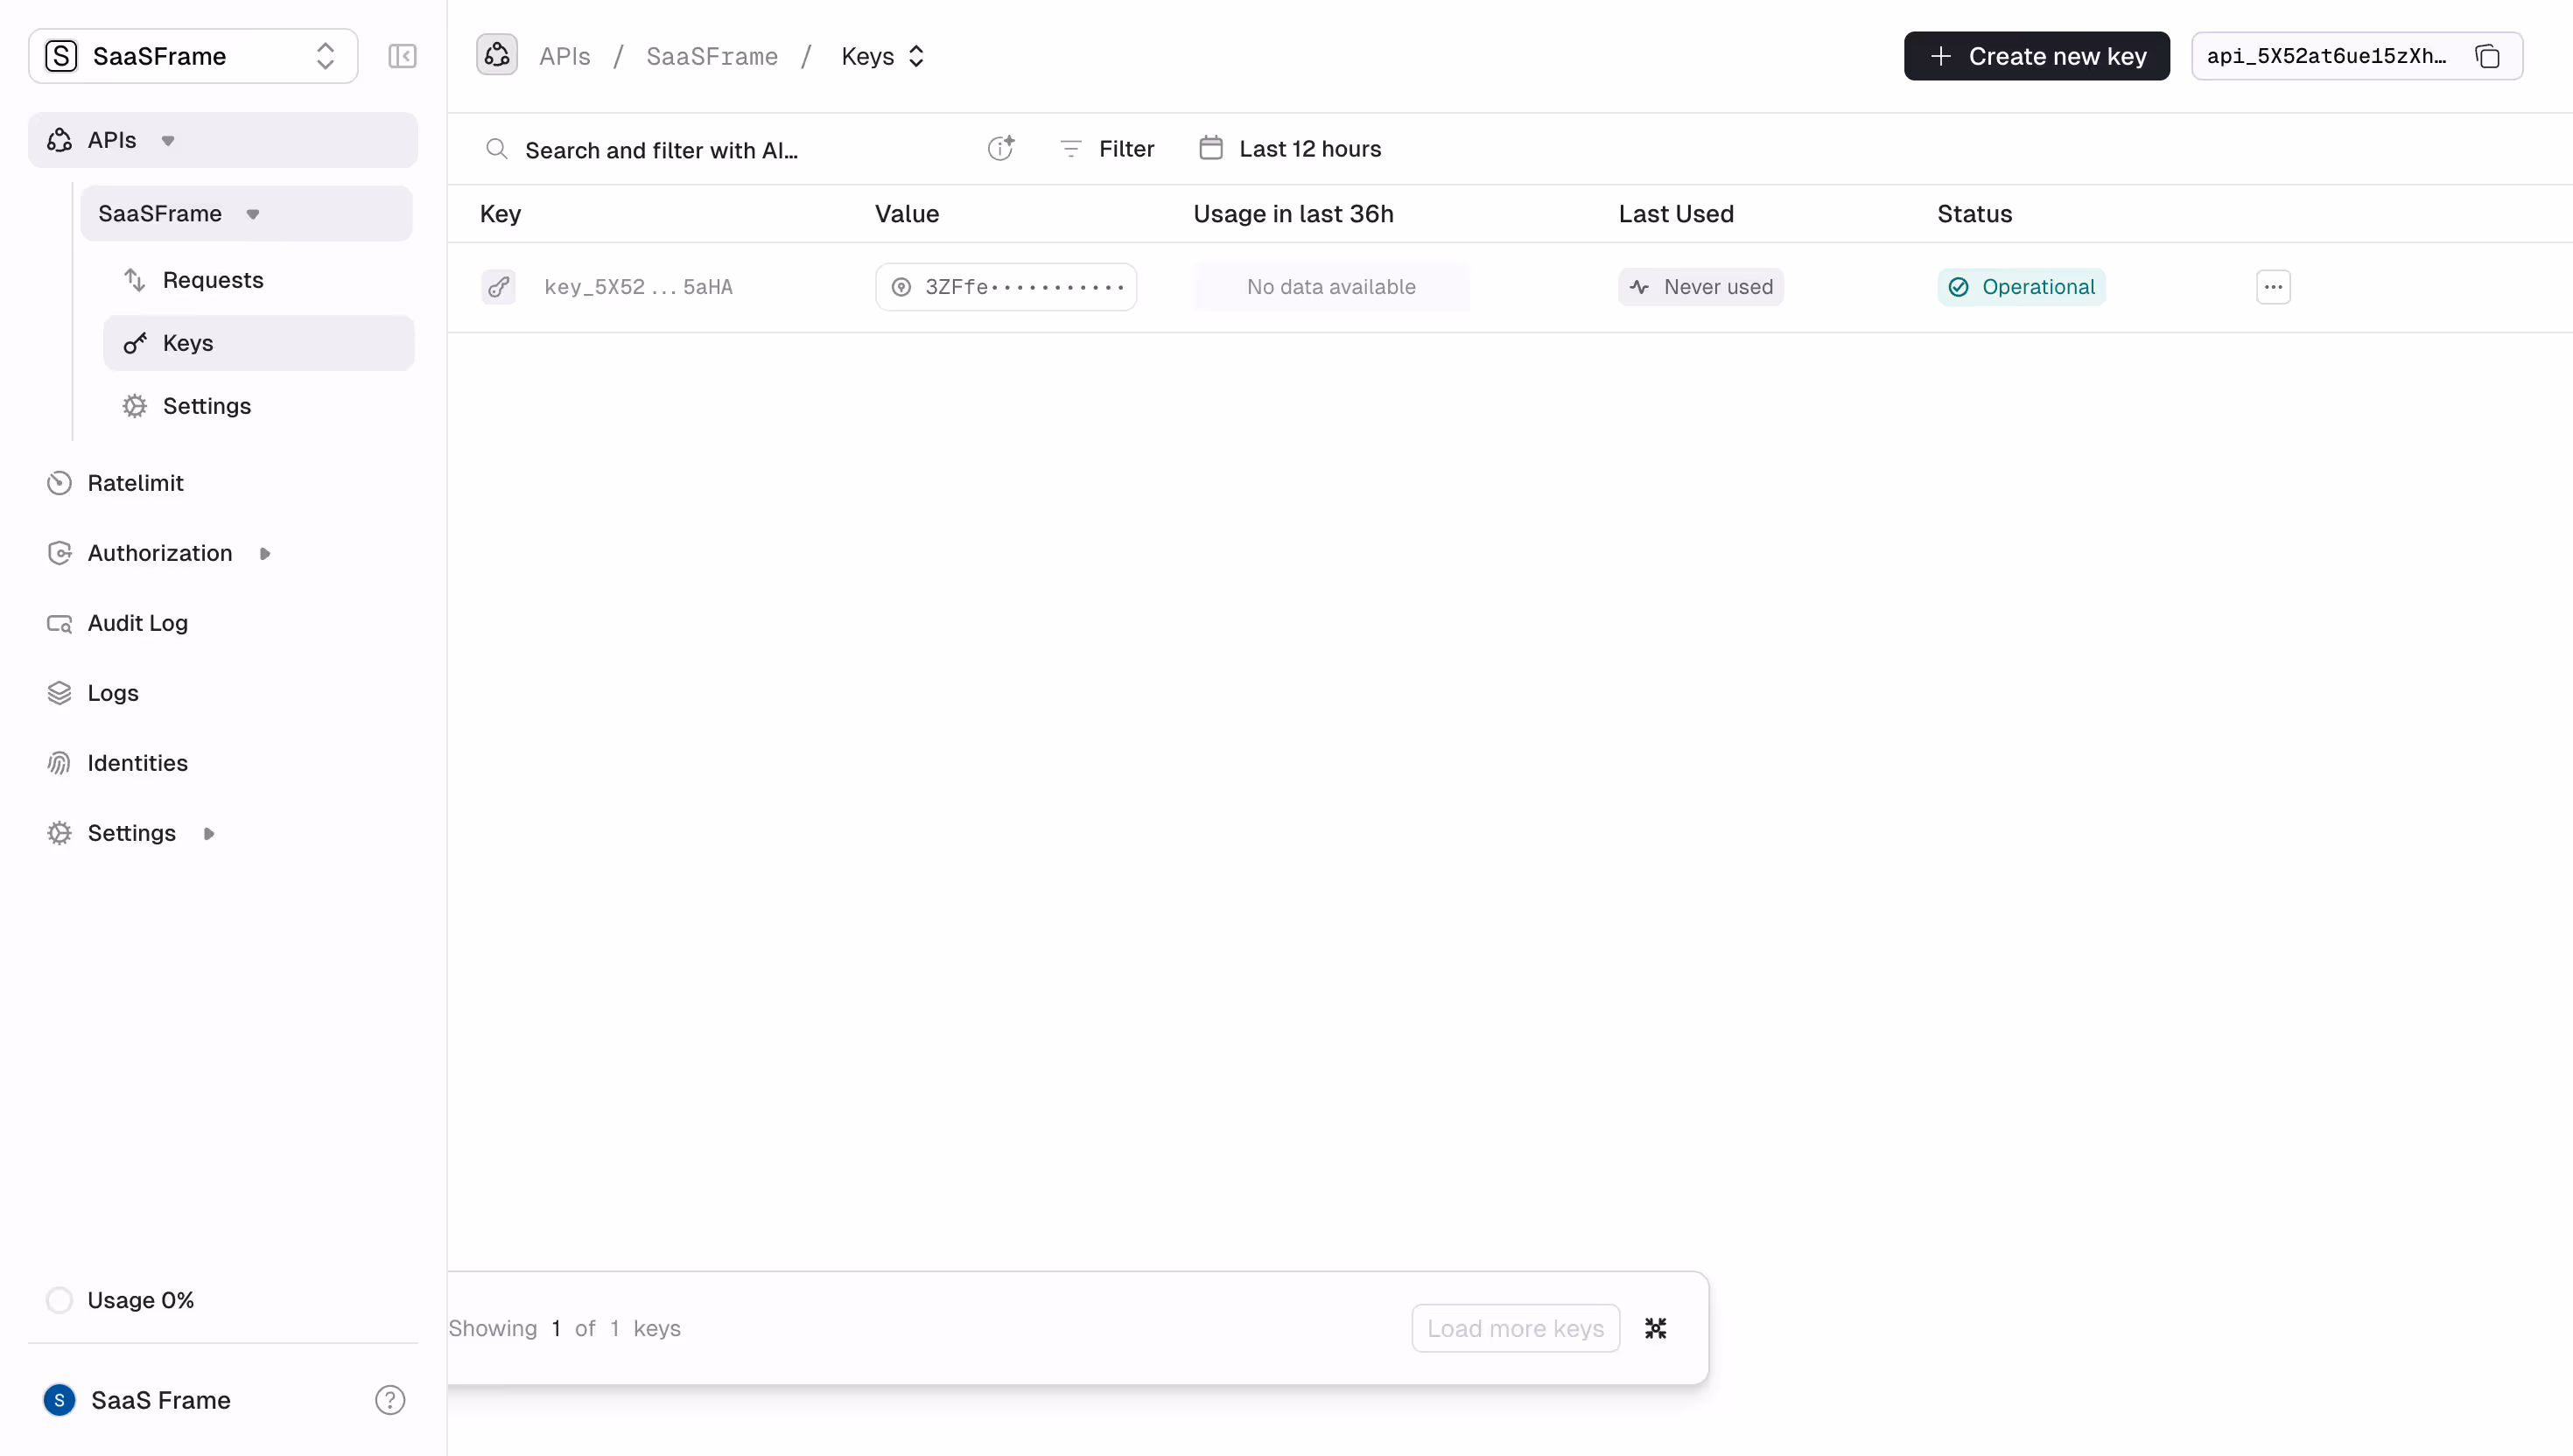Click the AI sparkle icon in the search bar
Screen dimensions: 2573x1456
pos(1001,148)
